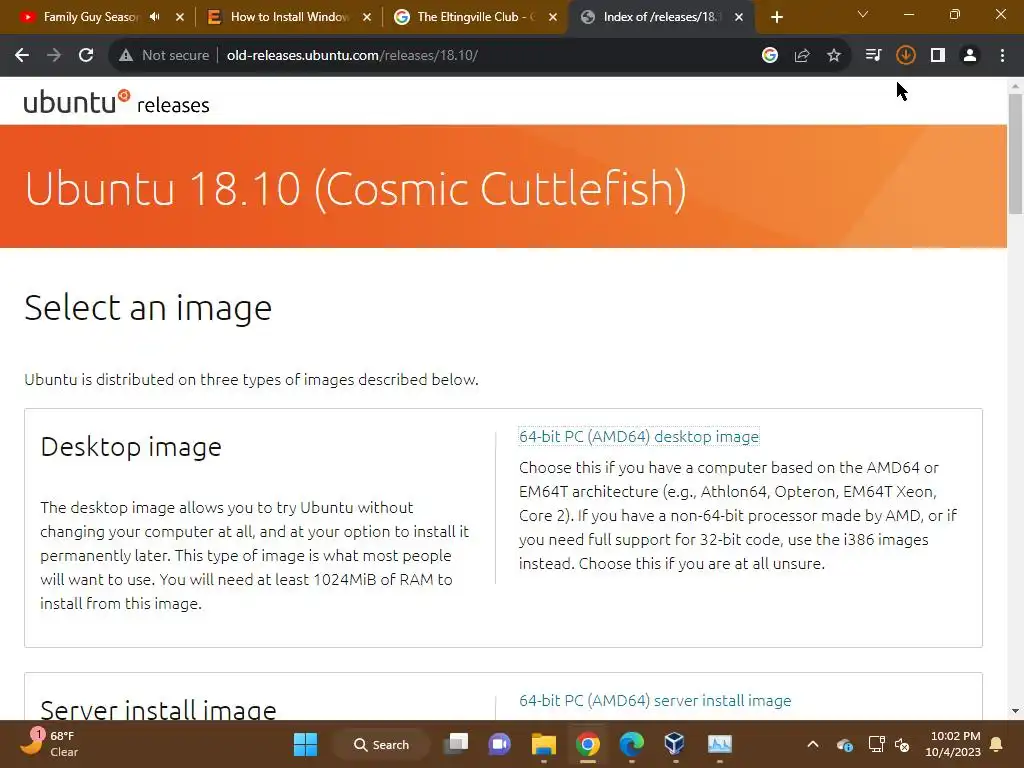Image resolution: width=1024 pixels, height=768 pixels.
Task: Click scrollbar down arrow
Action: click(x=1015, y=711)
